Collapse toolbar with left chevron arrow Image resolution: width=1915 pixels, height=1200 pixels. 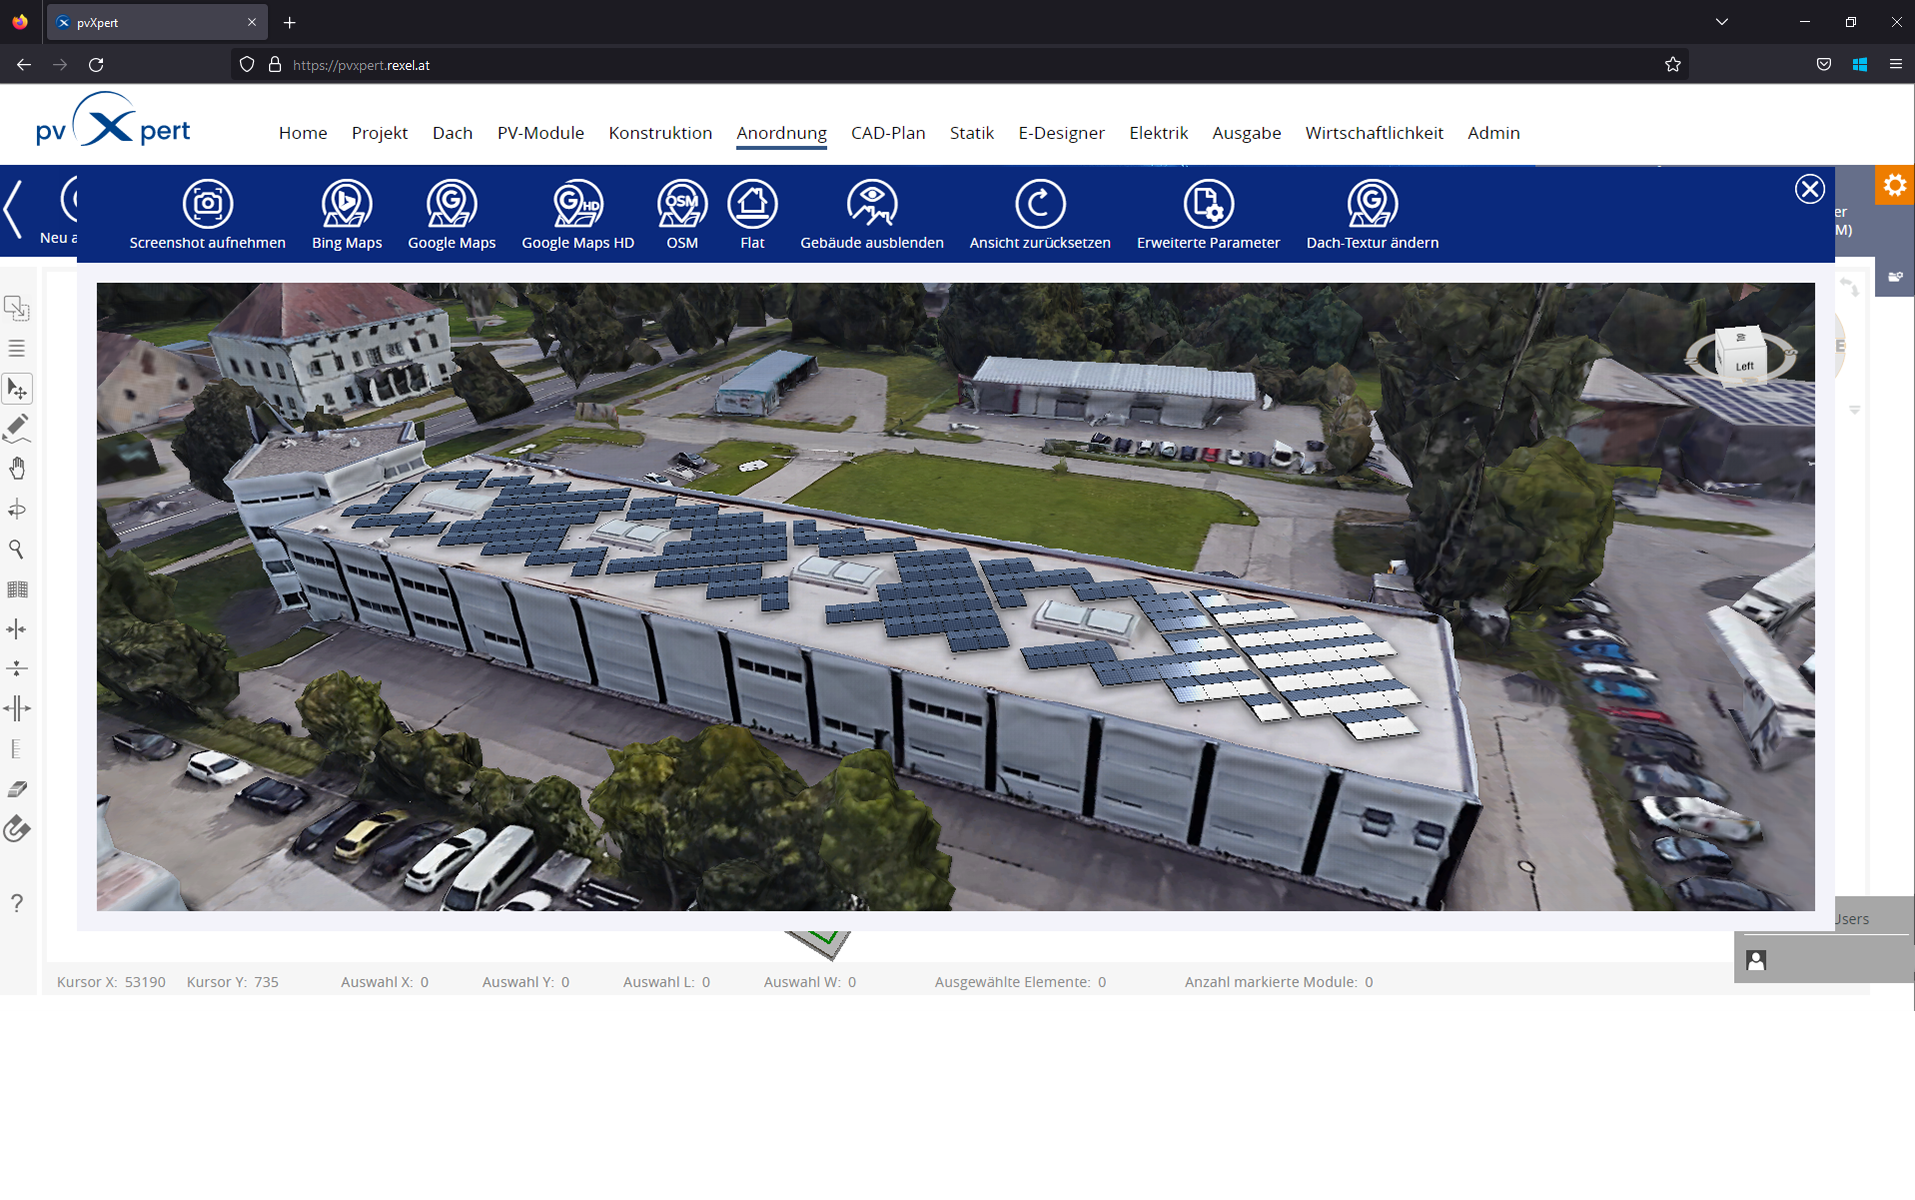(13, 210)
